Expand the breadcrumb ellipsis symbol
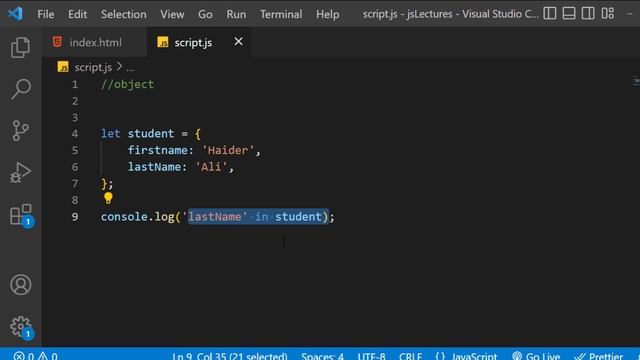 tap(130, 68)
